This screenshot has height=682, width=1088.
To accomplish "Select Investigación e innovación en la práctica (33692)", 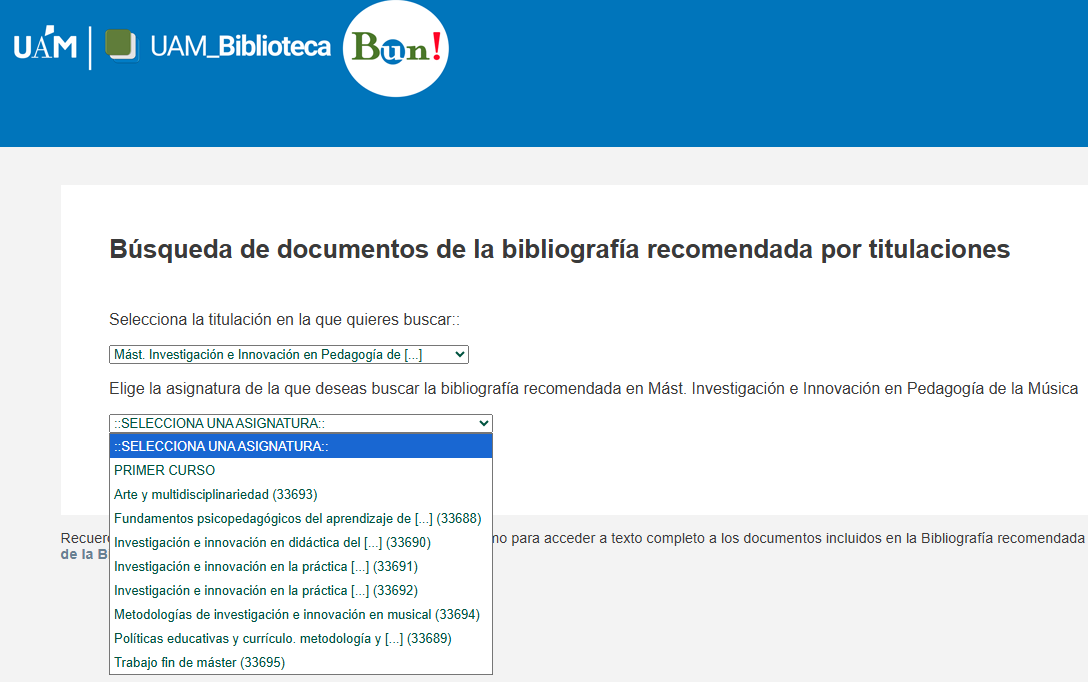I will coord(266,590).
